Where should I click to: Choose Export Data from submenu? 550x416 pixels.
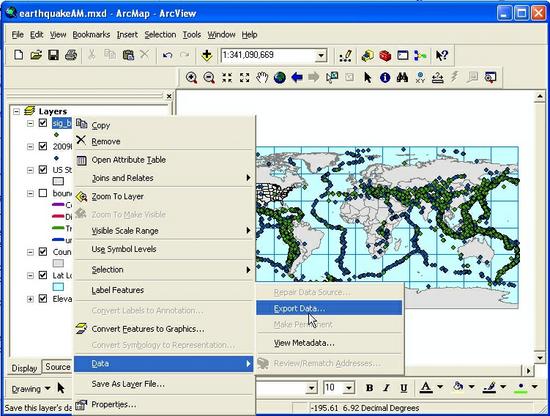point(329,308)
